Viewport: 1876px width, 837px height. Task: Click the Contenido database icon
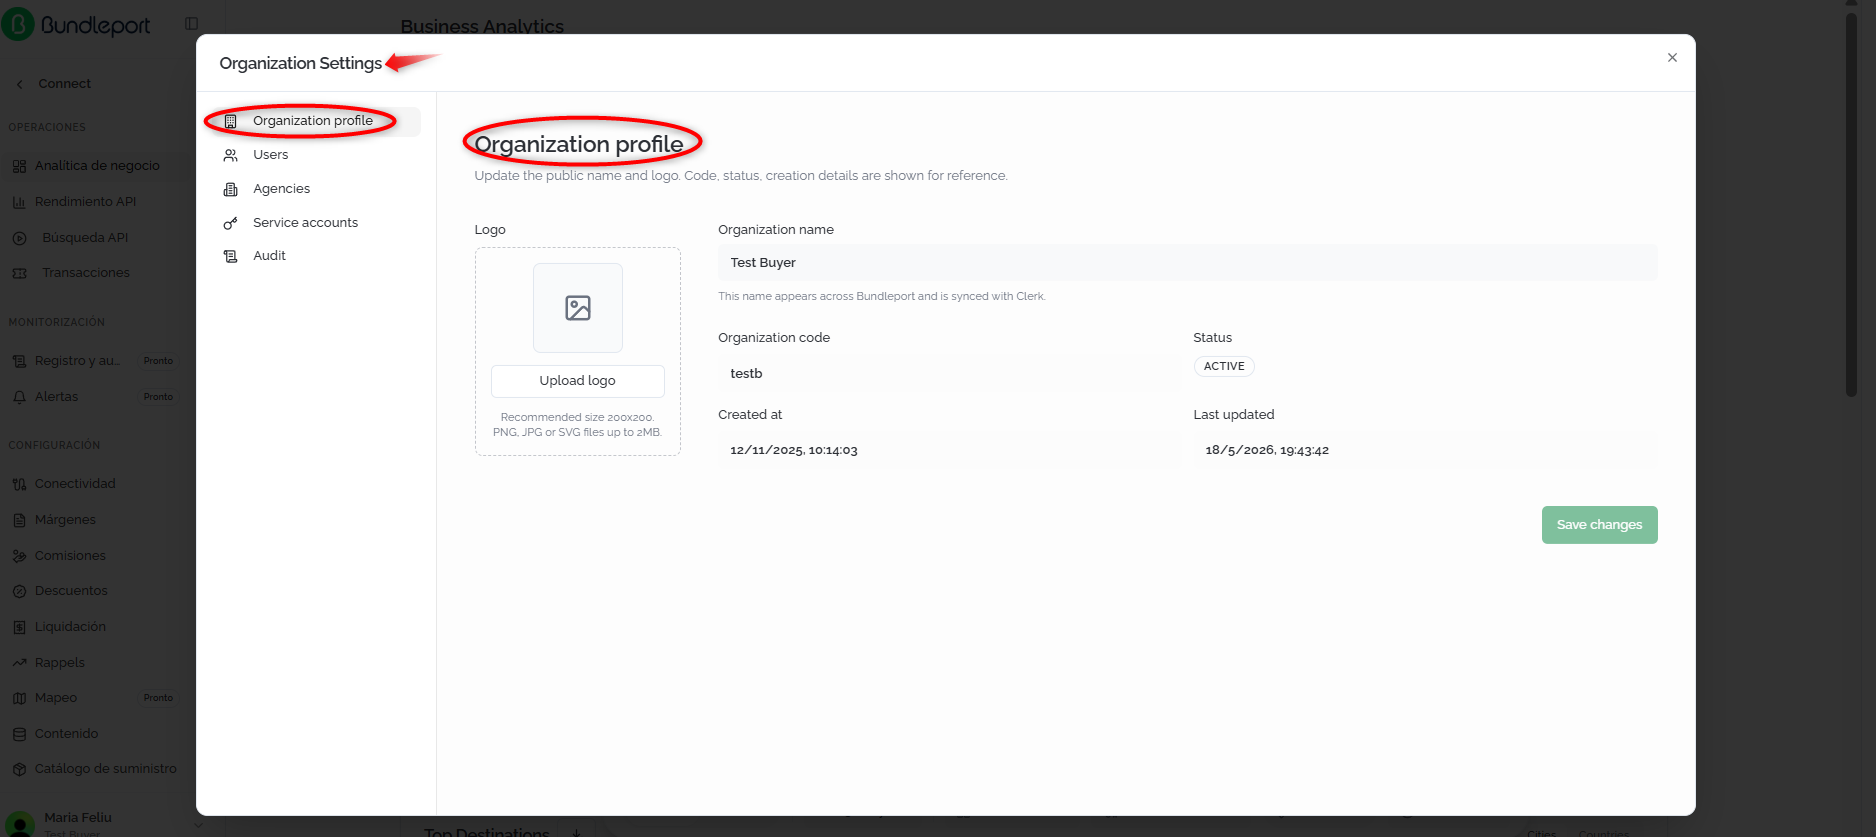tap(19, 734)
